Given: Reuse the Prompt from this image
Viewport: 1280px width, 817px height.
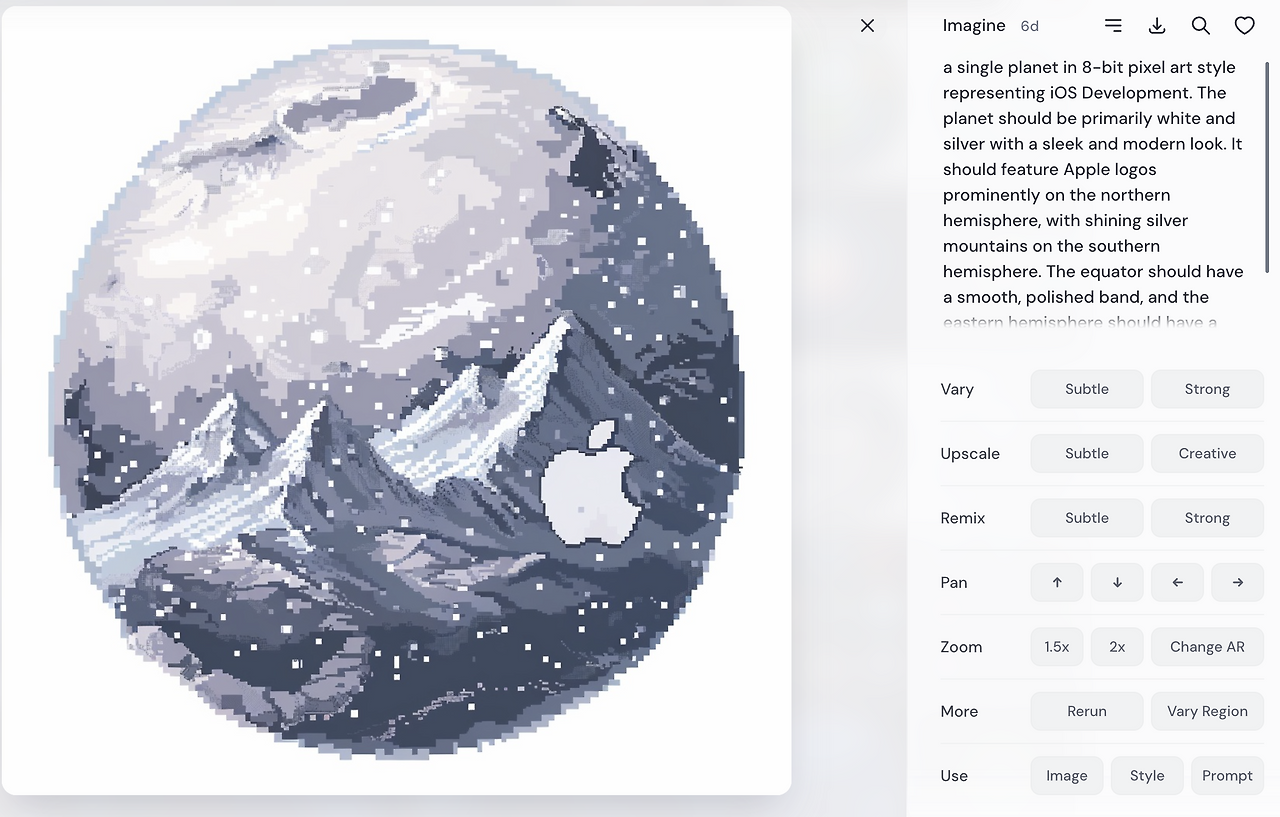Looking at the screenshot, I should pos(1227,776).
